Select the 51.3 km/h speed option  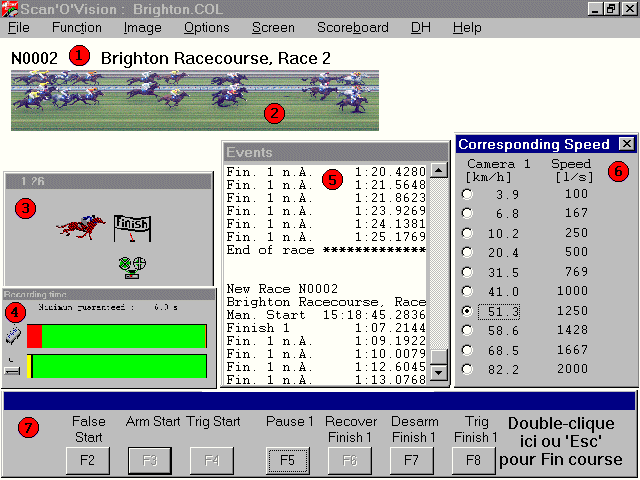click(467, 311)
